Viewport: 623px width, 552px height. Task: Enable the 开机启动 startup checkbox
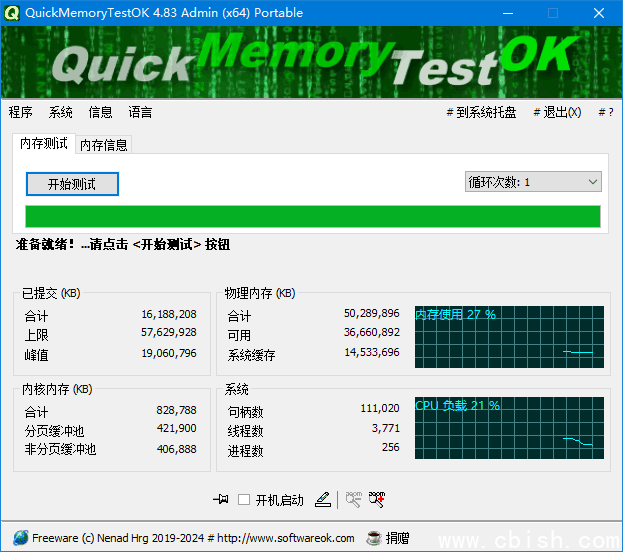coord(244,500)
